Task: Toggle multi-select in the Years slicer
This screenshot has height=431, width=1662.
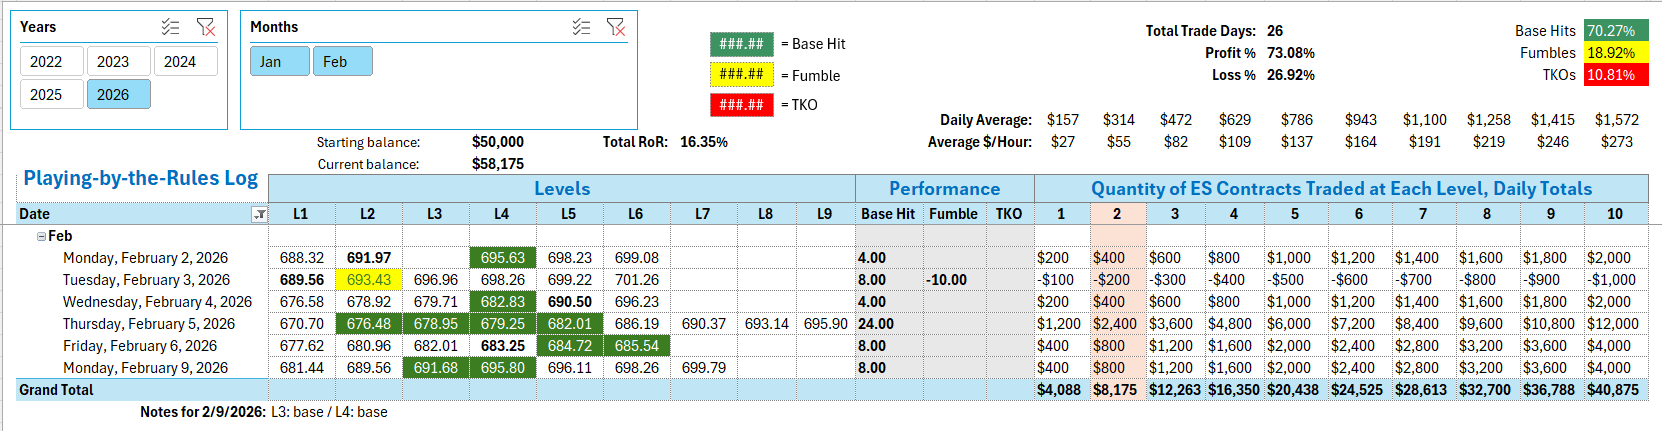Action: pyautogui.click(x=171, y=27)
